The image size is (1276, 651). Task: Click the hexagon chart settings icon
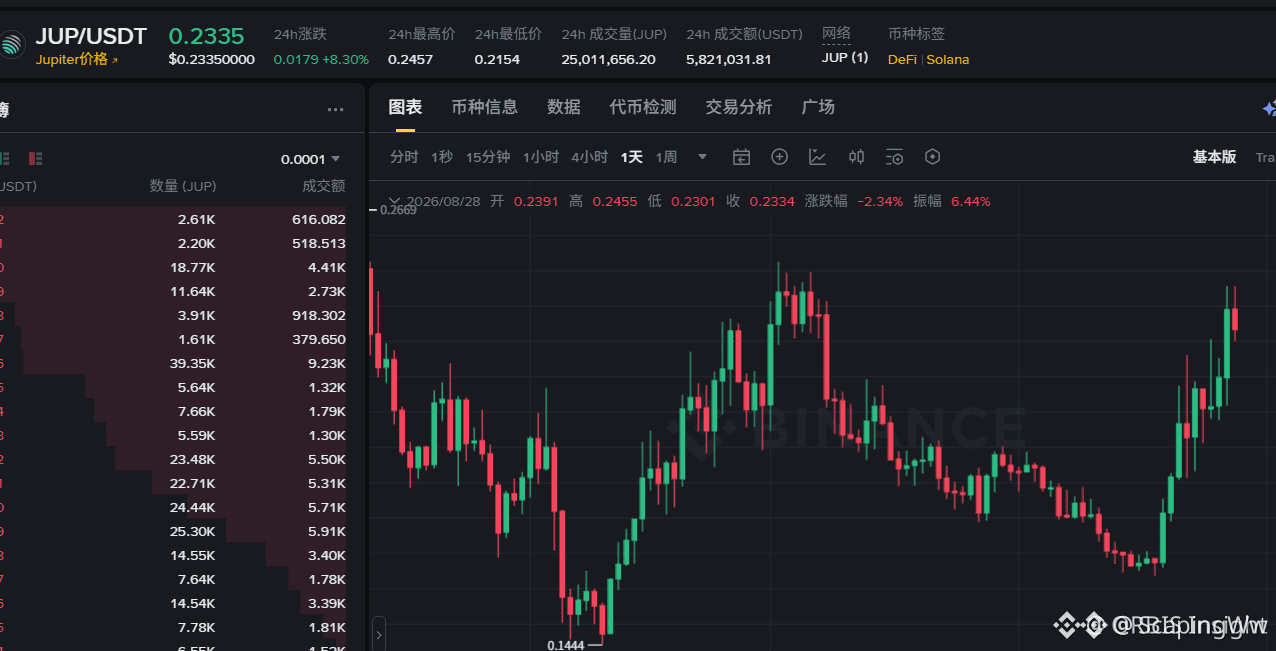click(x=933, y=157)
